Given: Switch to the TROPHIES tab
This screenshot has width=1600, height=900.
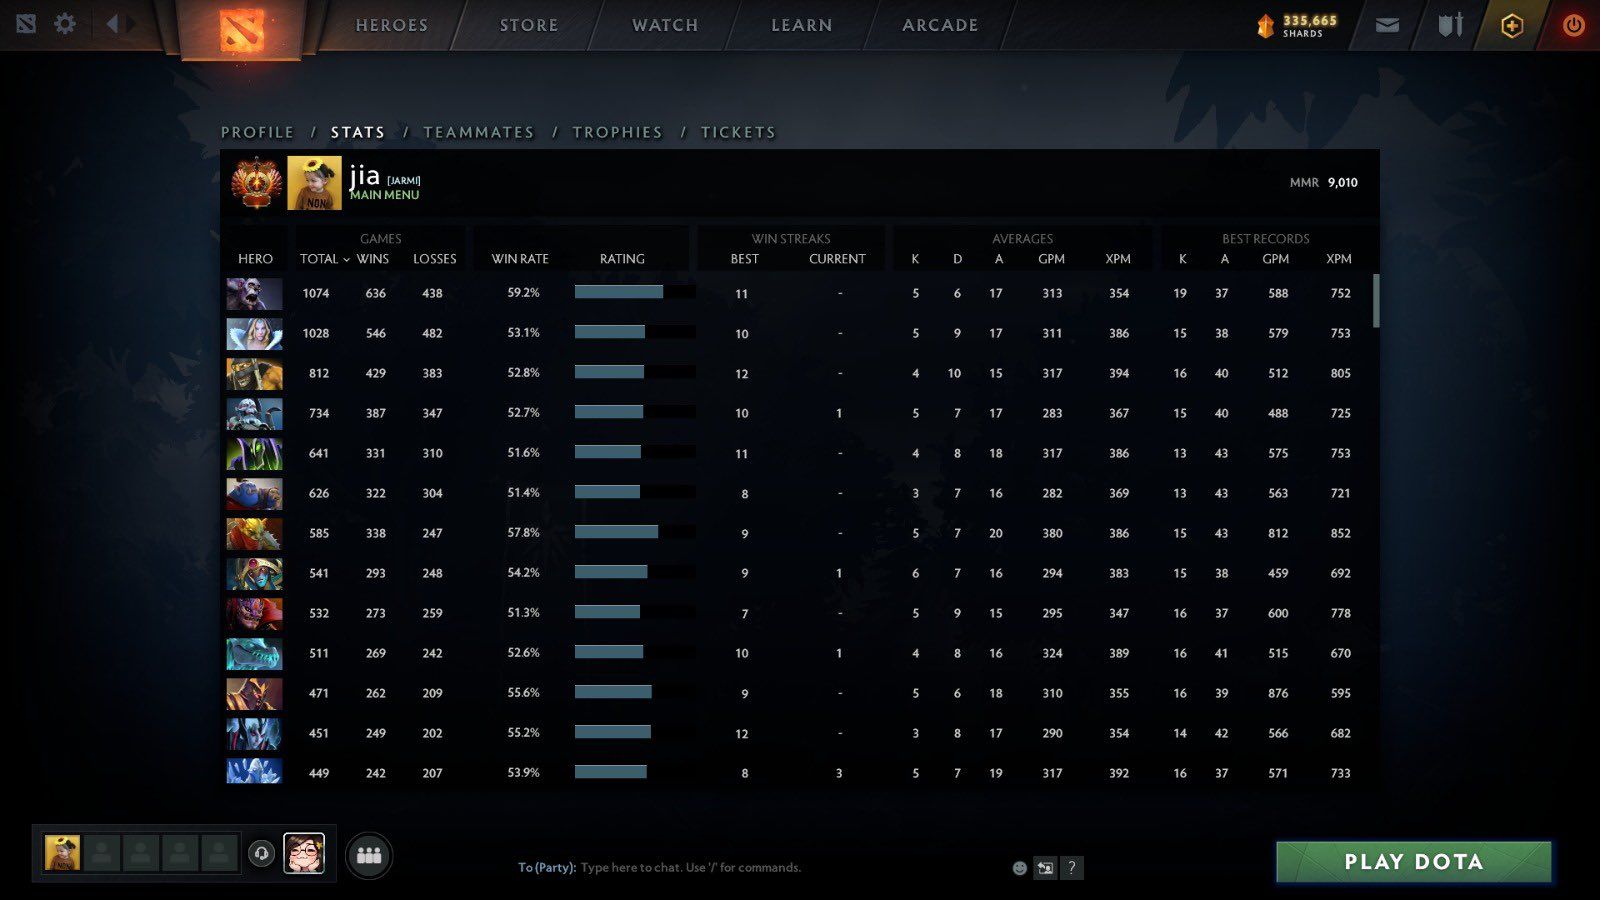Looking at the screenshot, I should 617,132.
